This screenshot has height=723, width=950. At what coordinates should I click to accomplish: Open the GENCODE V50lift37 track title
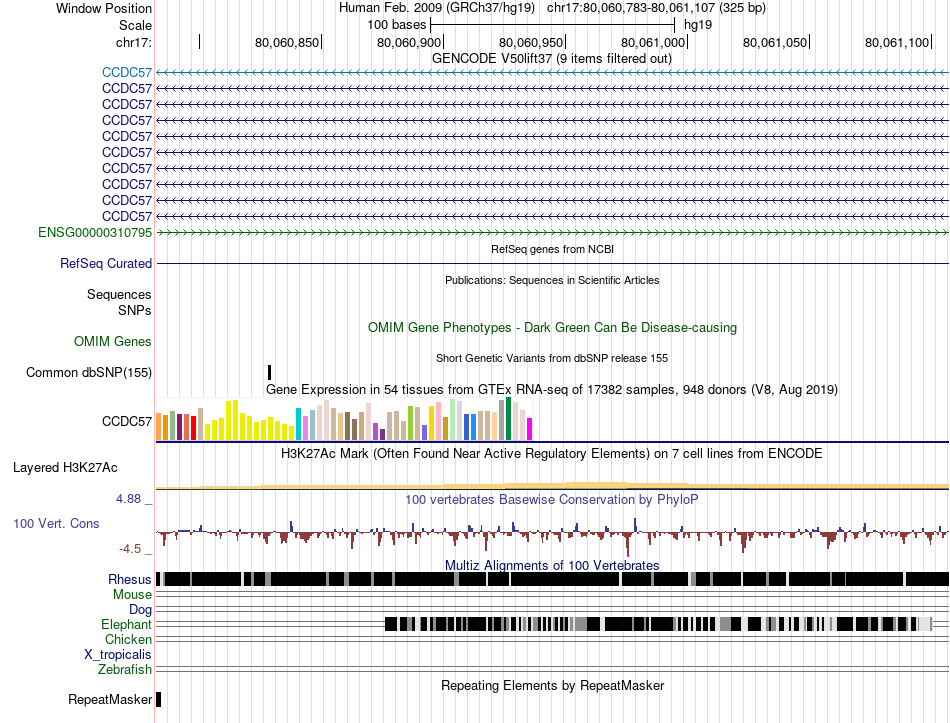tap(551, 59)
